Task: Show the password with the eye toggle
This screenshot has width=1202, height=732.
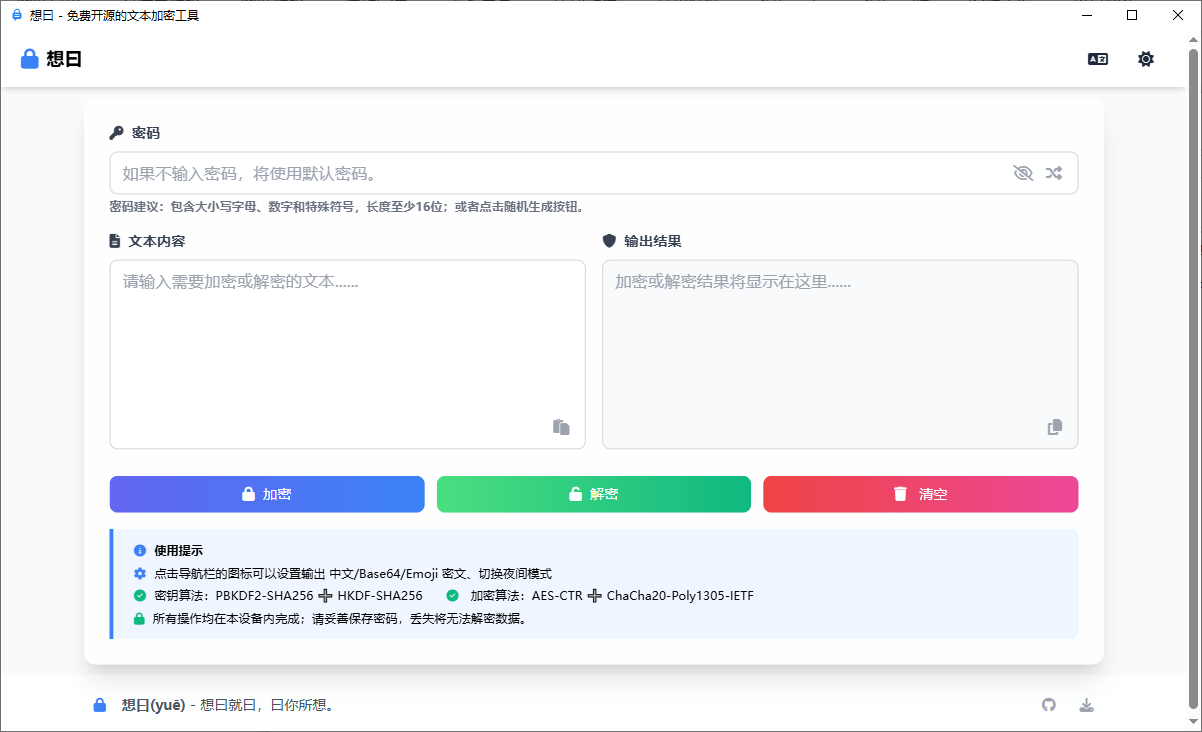Action: 1023,172
